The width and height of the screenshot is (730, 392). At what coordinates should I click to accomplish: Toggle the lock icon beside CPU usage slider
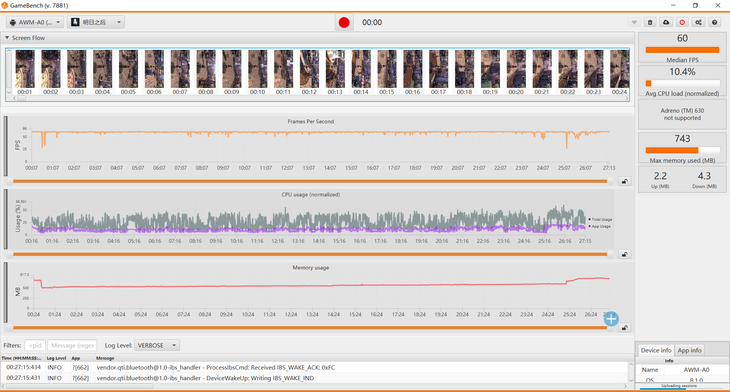[x=624, y=254]
